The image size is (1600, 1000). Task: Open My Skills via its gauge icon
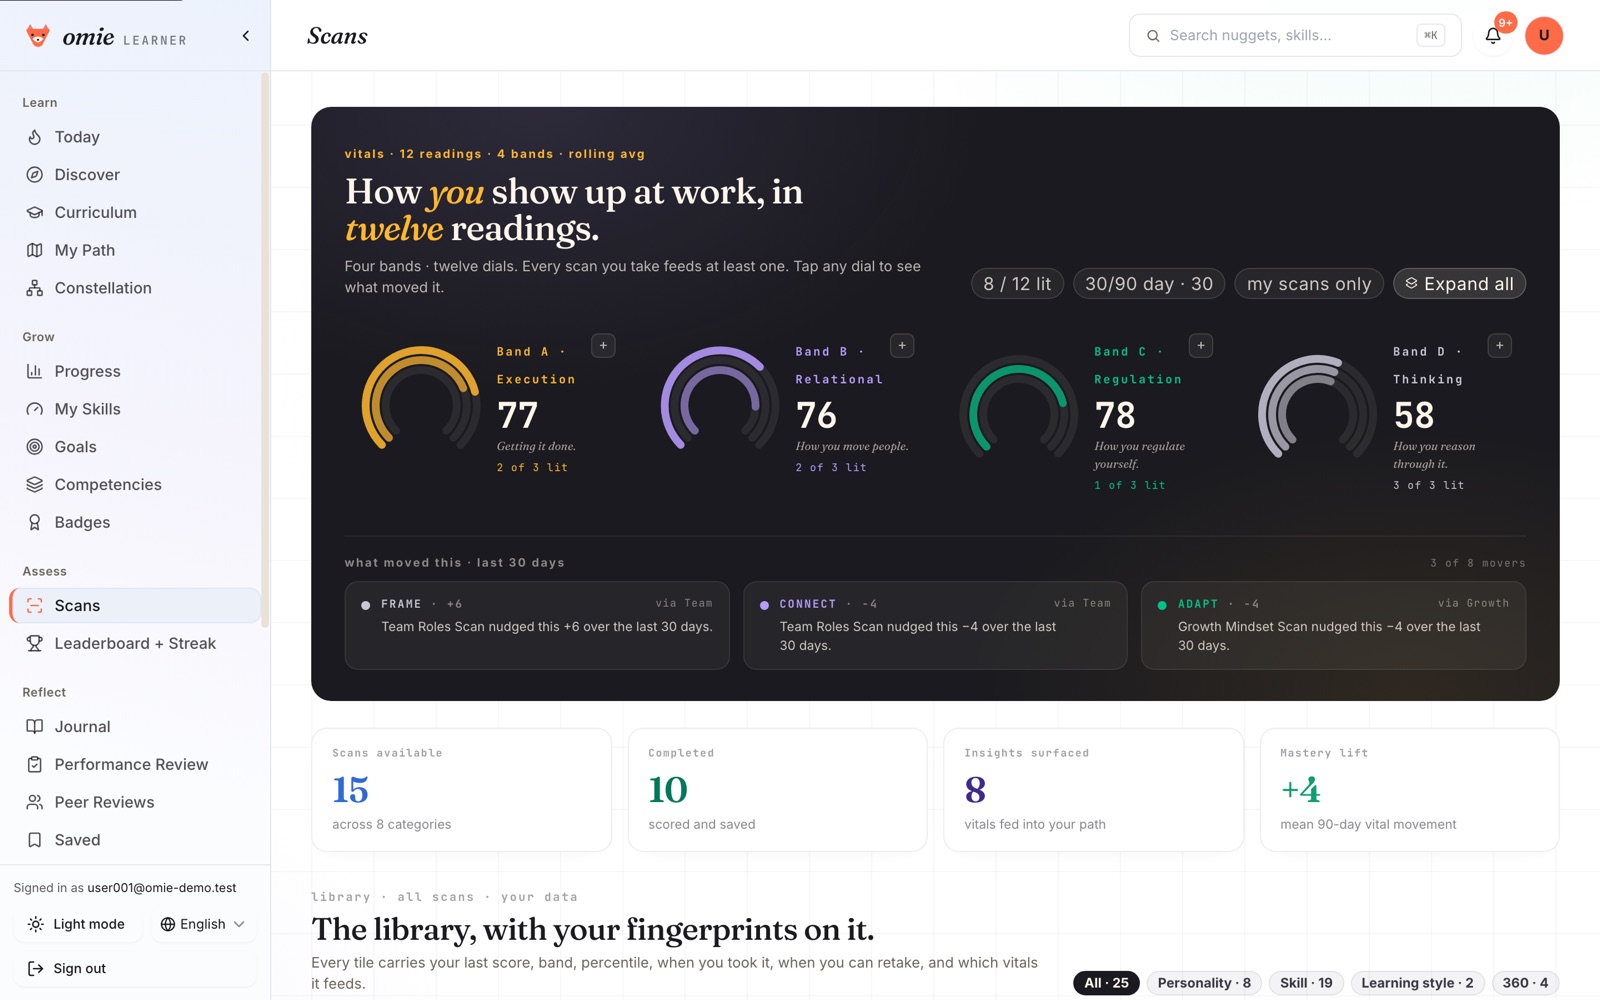coord(35,409)
